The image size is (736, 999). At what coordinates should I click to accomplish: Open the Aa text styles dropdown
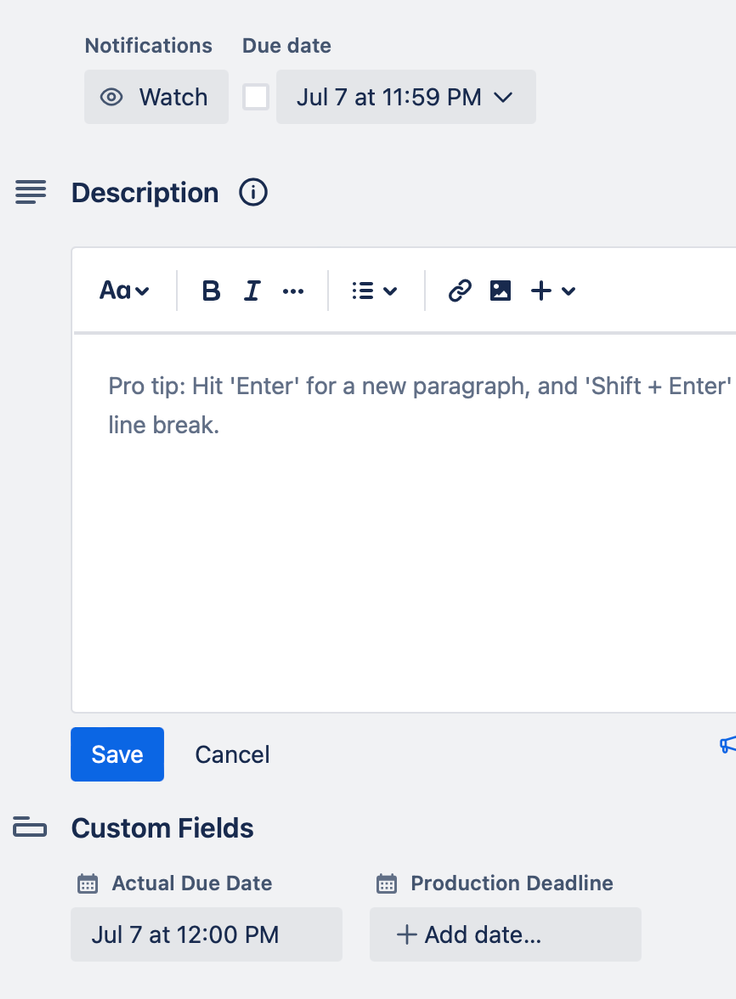coord(124,291)
